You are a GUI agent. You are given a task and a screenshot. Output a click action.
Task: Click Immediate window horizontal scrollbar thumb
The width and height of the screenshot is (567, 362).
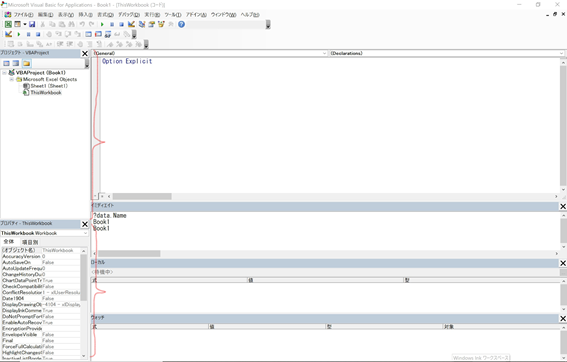click(129, 254)
